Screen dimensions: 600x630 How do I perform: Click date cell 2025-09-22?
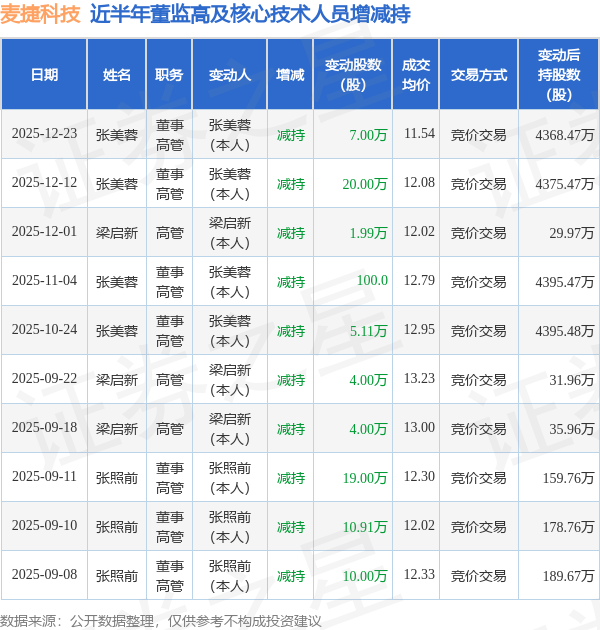click(x=44, y=378)
